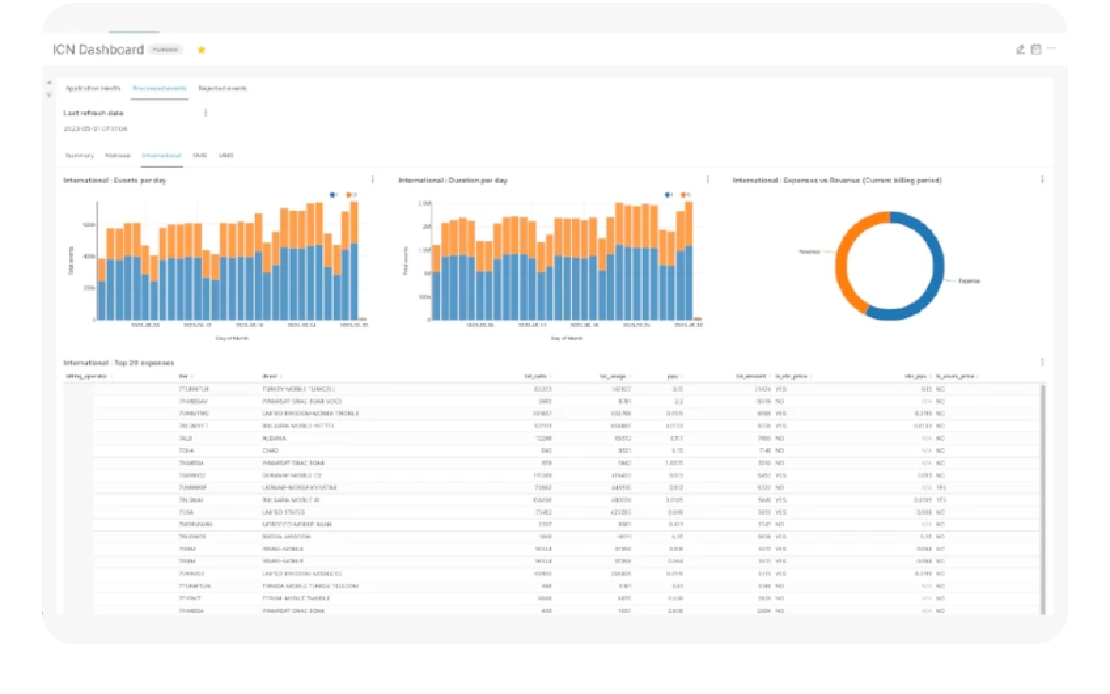Image resolution: width=1110 pixels, height=694 pixels.
Task: Click the edit dashboard pencil icon
Action: tap(1020, 50)
